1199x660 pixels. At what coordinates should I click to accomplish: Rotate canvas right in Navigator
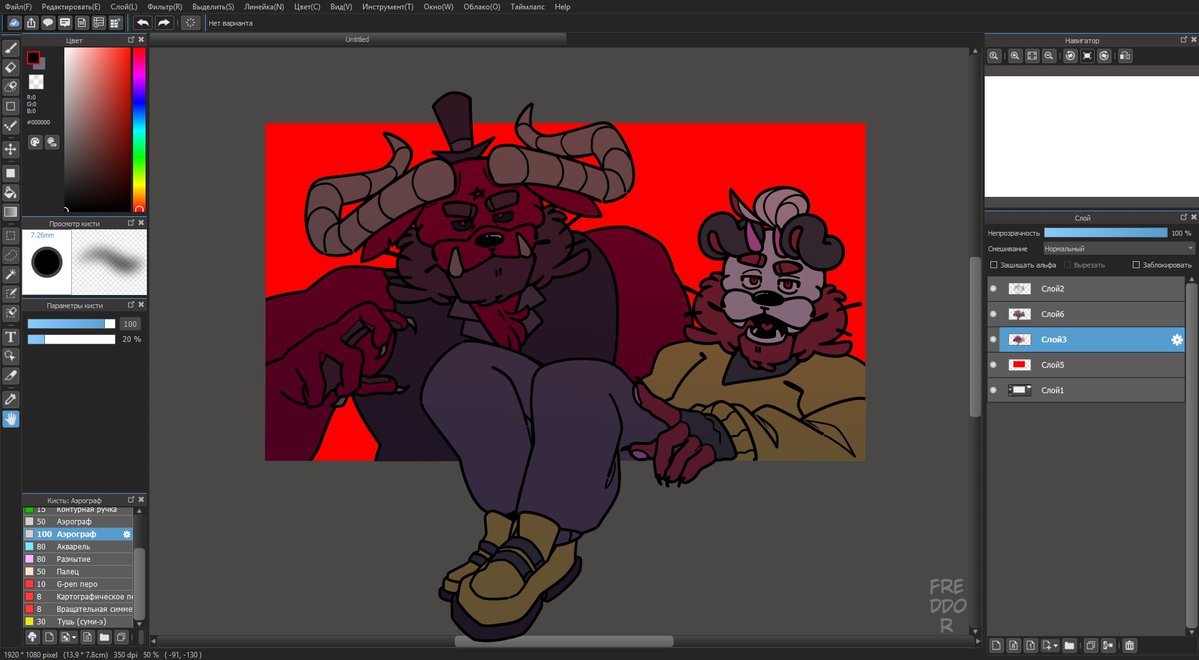[x=1104, y=56]
